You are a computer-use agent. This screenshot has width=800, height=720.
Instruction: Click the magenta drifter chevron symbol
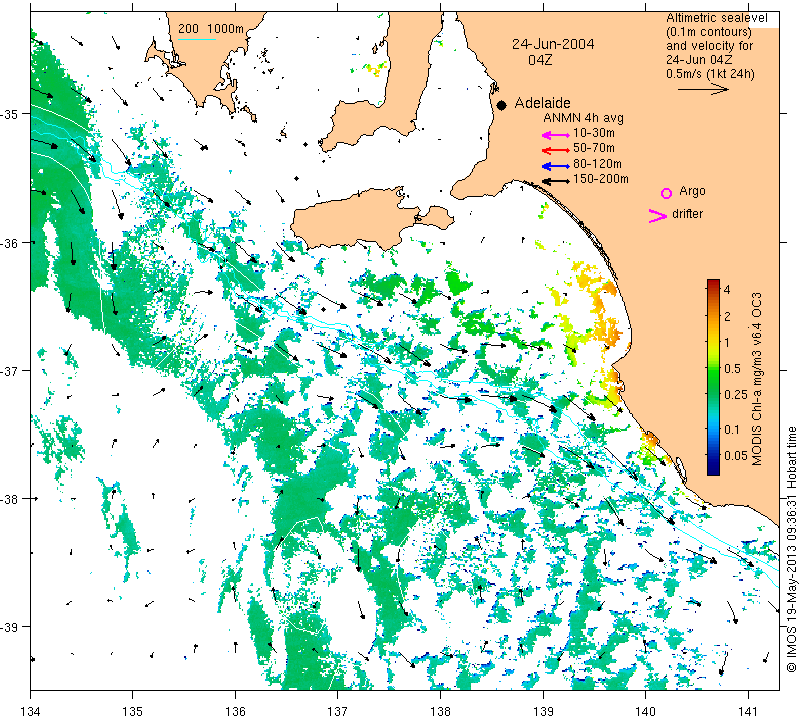tap(658, 216)
